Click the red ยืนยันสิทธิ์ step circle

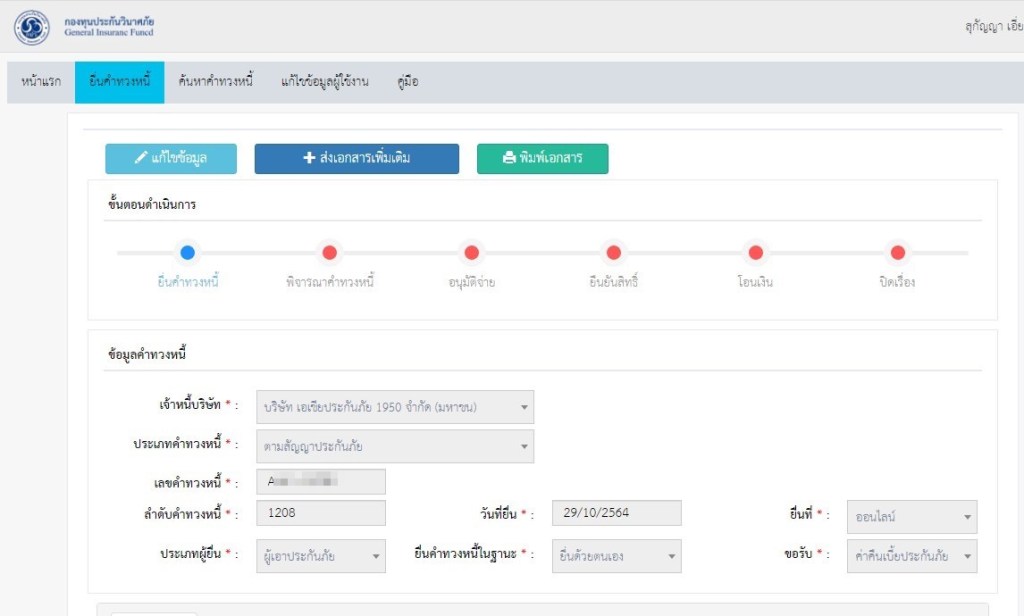tap(613, 253)
